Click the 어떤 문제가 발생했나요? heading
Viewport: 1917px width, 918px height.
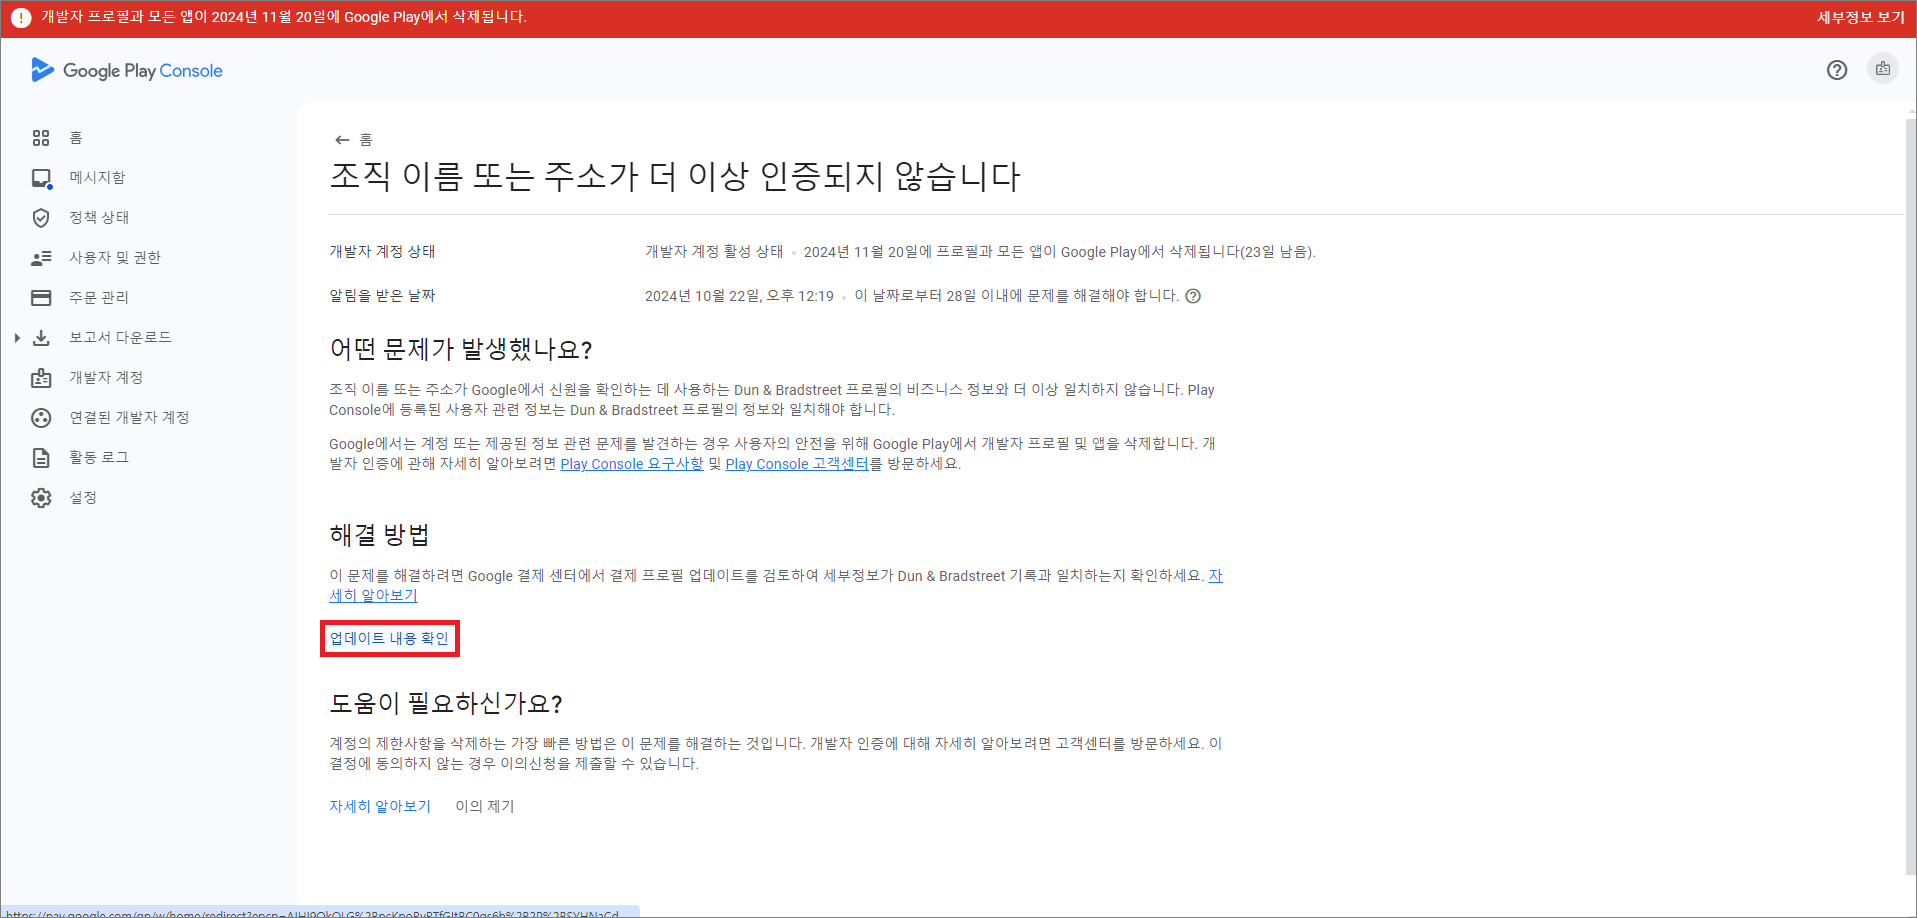461,349
